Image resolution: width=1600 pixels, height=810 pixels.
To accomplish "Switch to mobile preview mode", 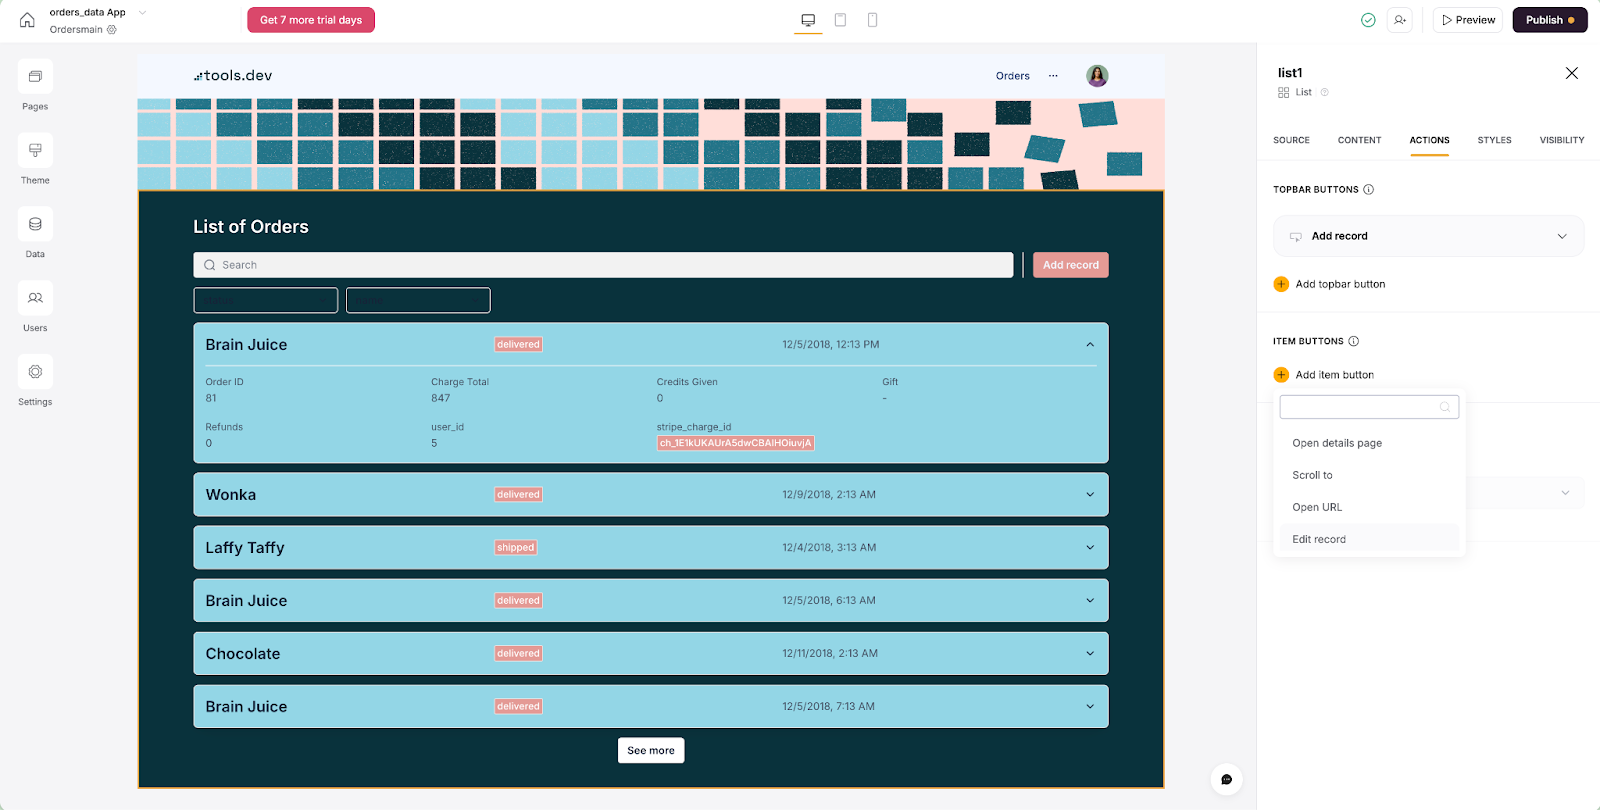I will pos(872,20).
